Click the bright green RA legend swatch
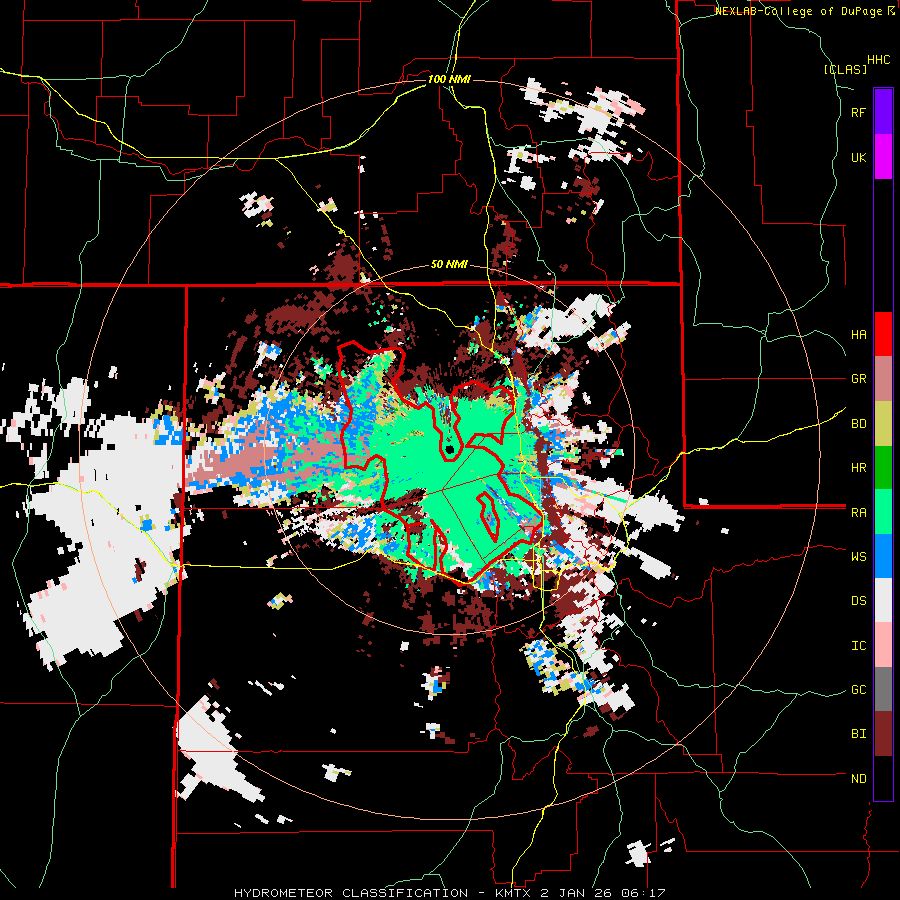 coord(883,512)
